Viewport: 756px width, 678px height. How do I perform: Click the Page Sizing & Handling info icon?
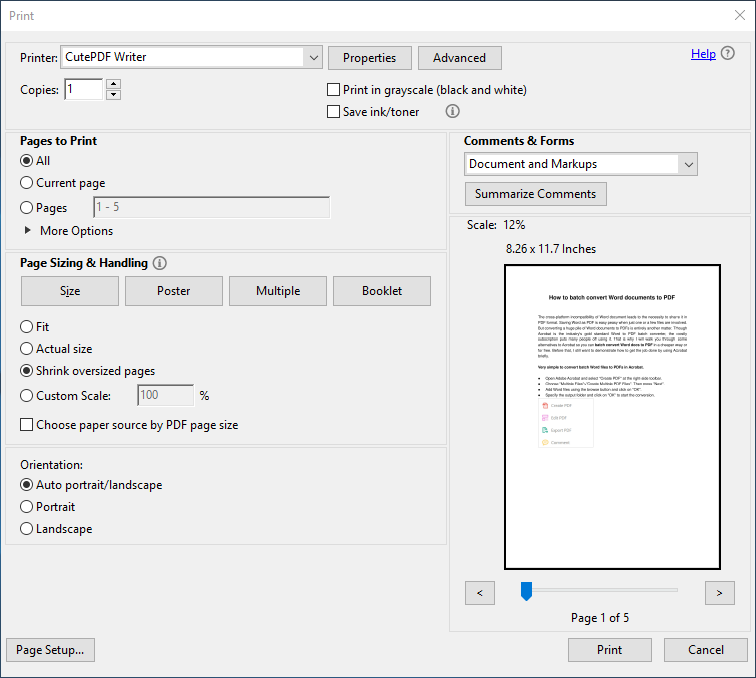pos(160,263)
